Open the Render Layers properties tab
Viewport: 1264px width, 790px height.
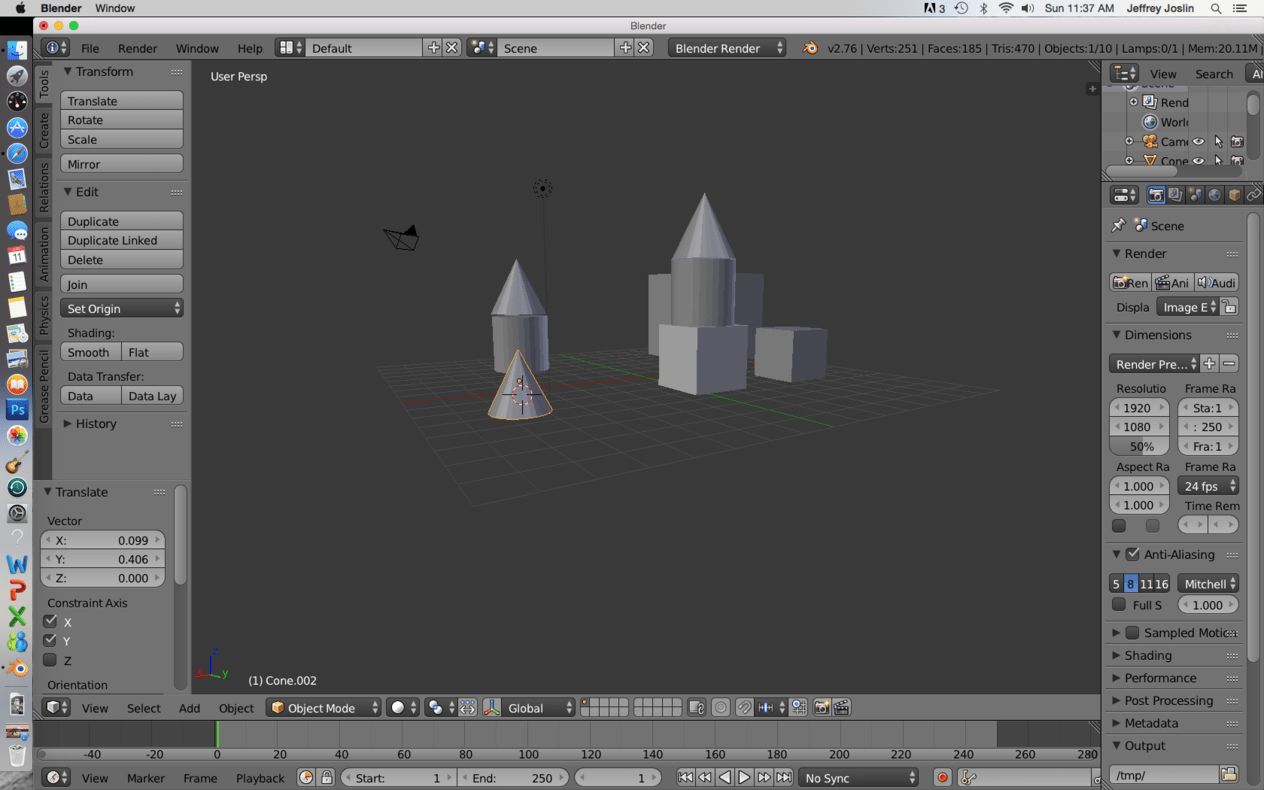pyautogui.click(x=1175, y=195)
